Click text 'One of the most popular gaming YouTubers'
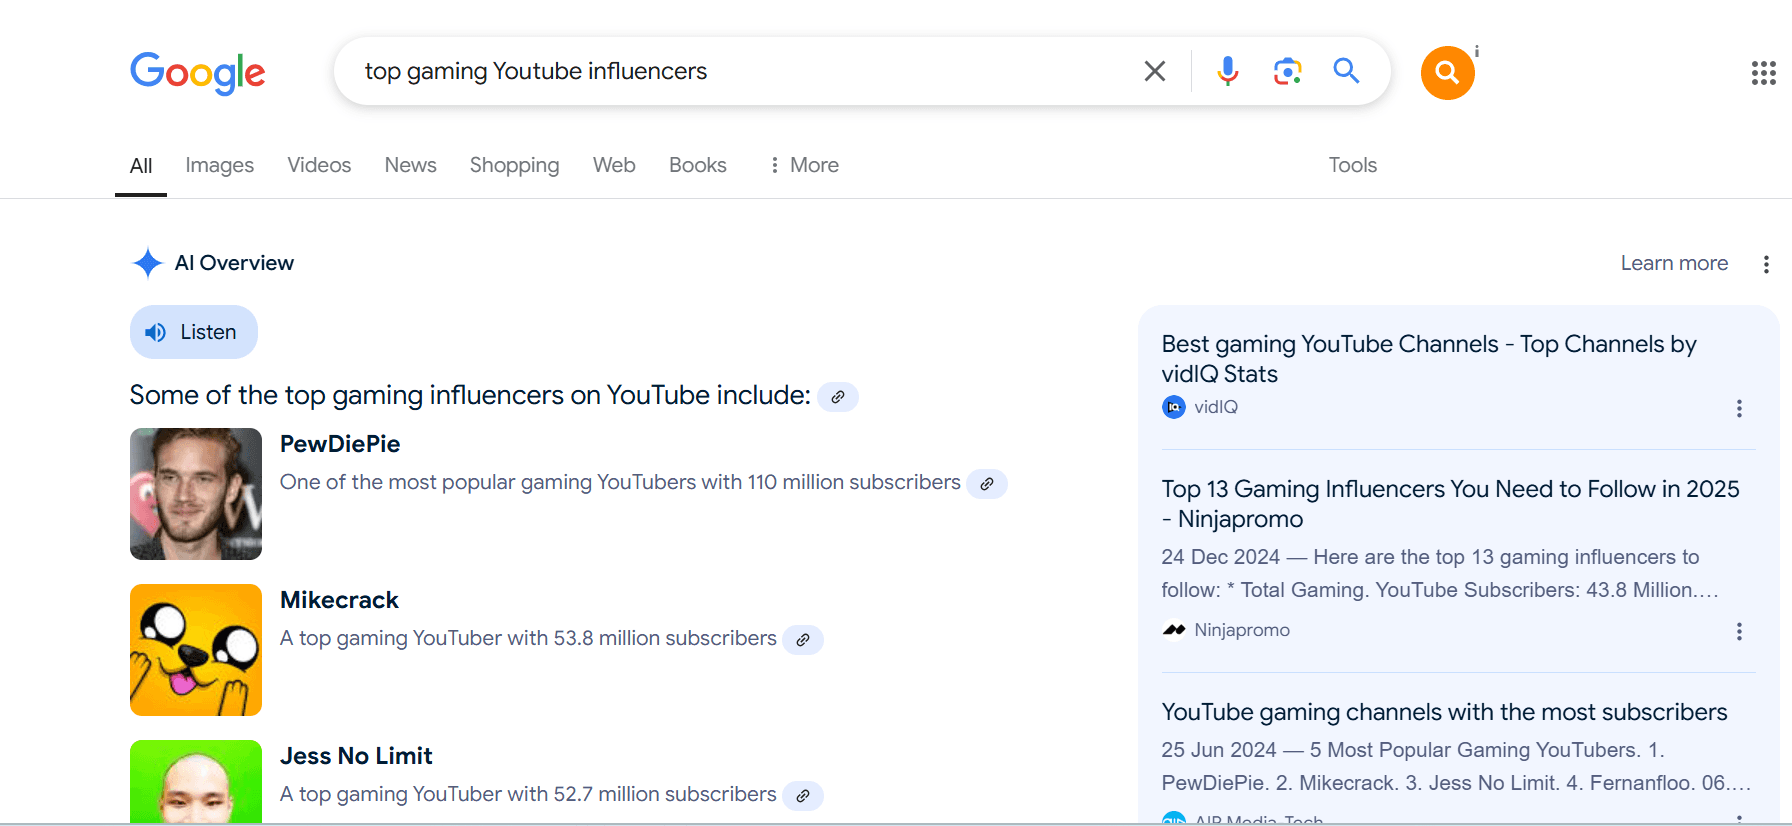Image resolution: width=1792 pixels, height=826 pixels. 488,482
